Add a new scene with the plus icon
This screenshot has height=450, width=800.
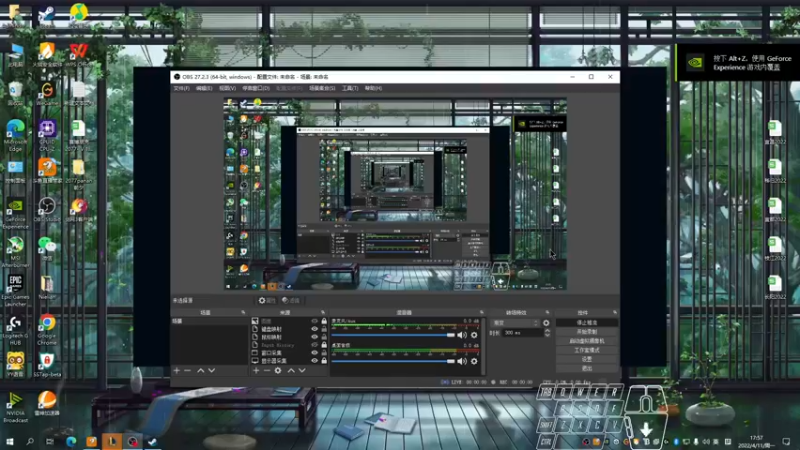pos(177,370)
